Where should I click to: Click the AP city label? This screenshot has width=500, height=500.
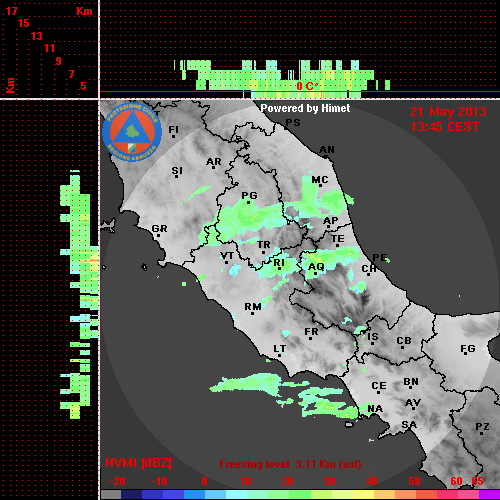331,221
